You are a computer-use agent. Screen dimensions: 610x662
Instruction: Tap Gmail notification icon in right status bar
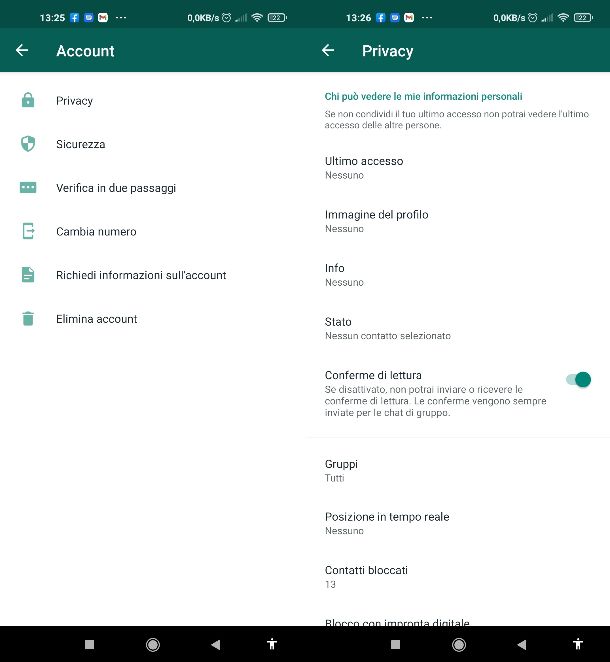[409, 18]
